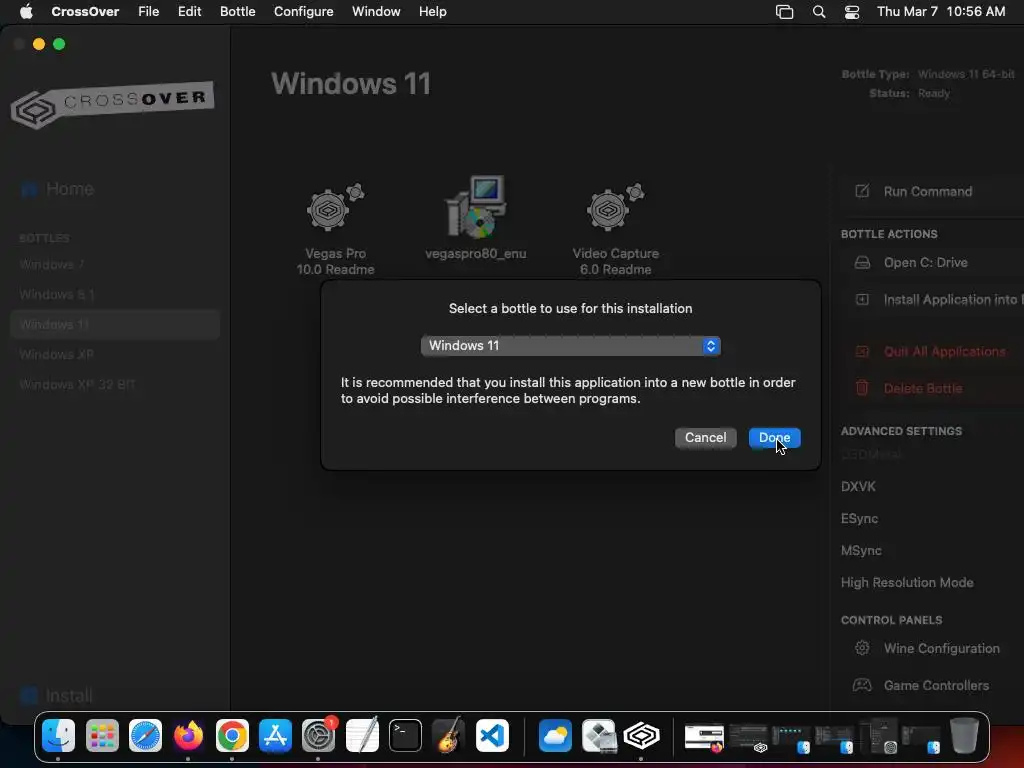Click the Open C: Drive label

click(x=925, y=263)
